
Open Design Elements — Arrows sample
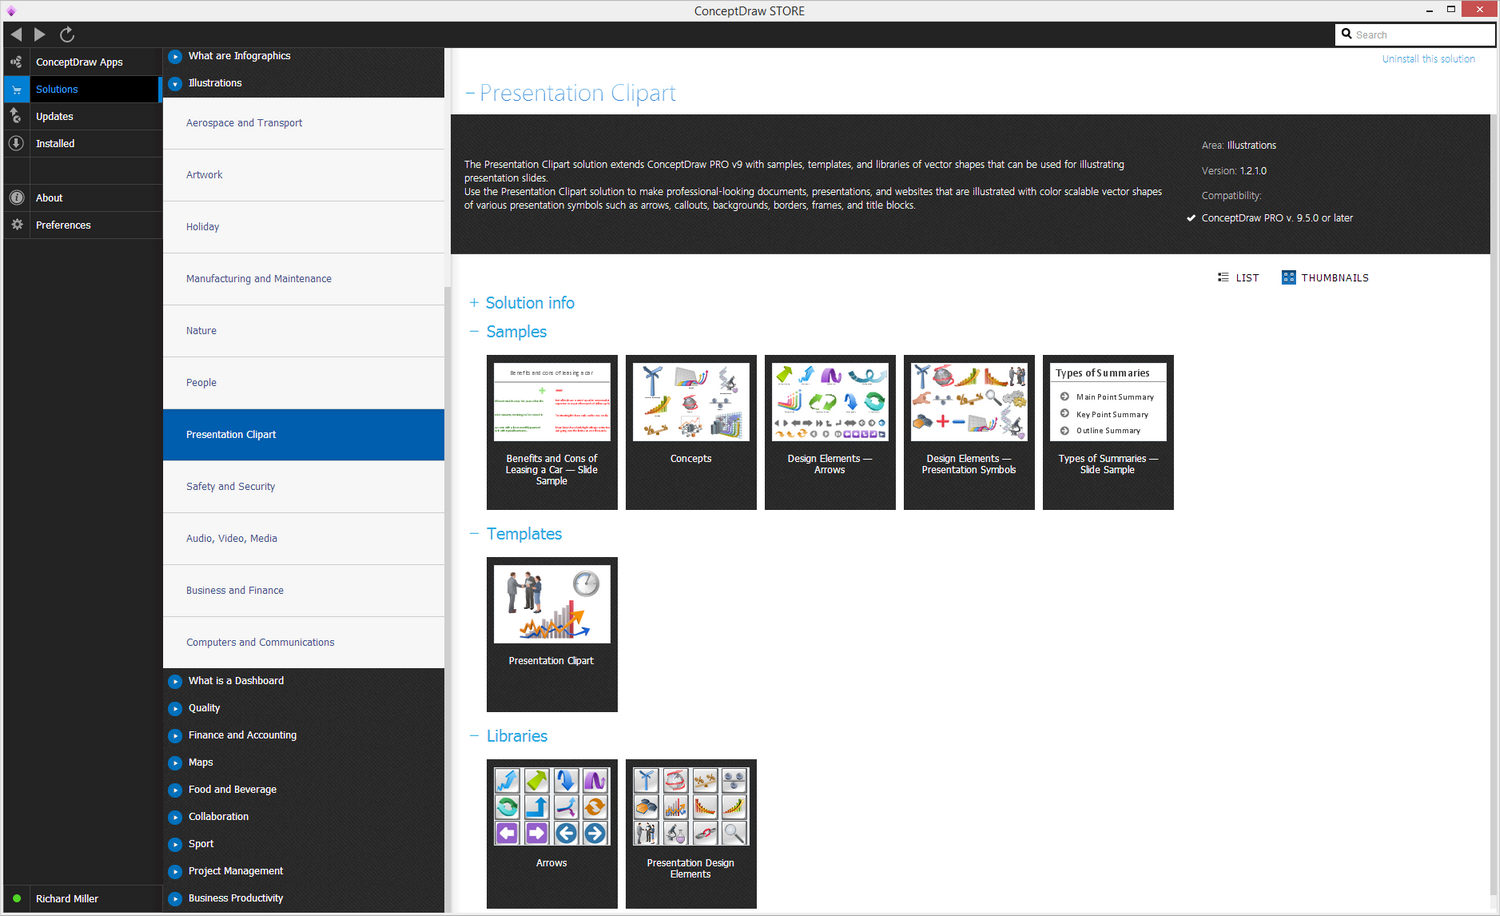[x=830, y=432]
